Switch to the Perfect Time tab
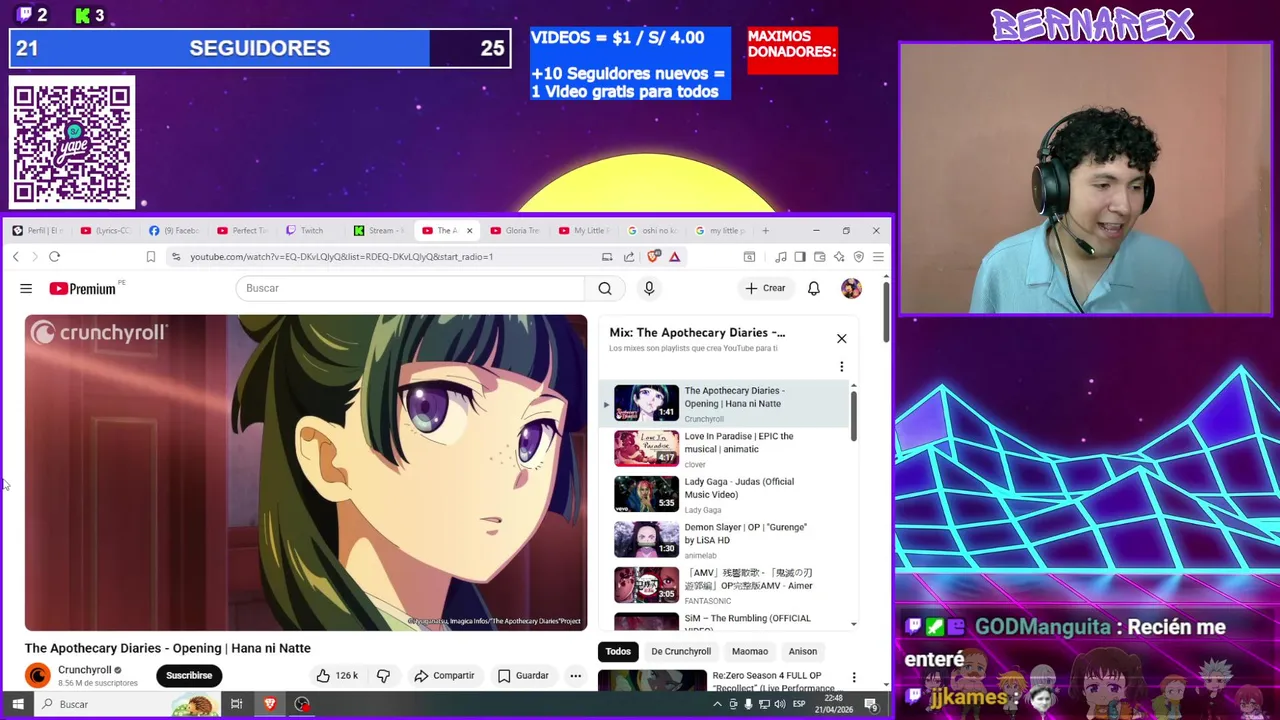 point(243,231)
